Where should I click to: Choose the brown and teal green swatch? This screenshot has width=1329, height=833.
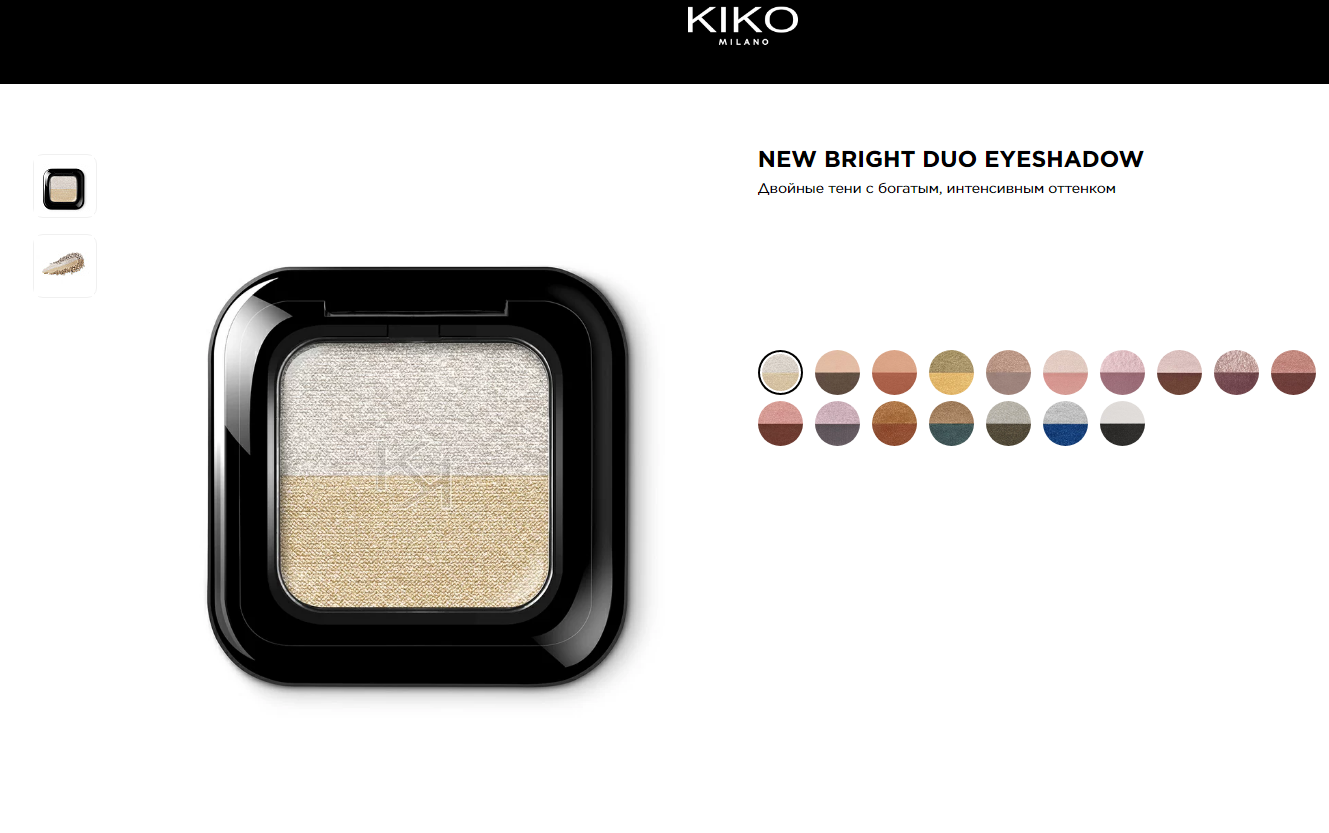pyautogui.click(x=951, y=423)
